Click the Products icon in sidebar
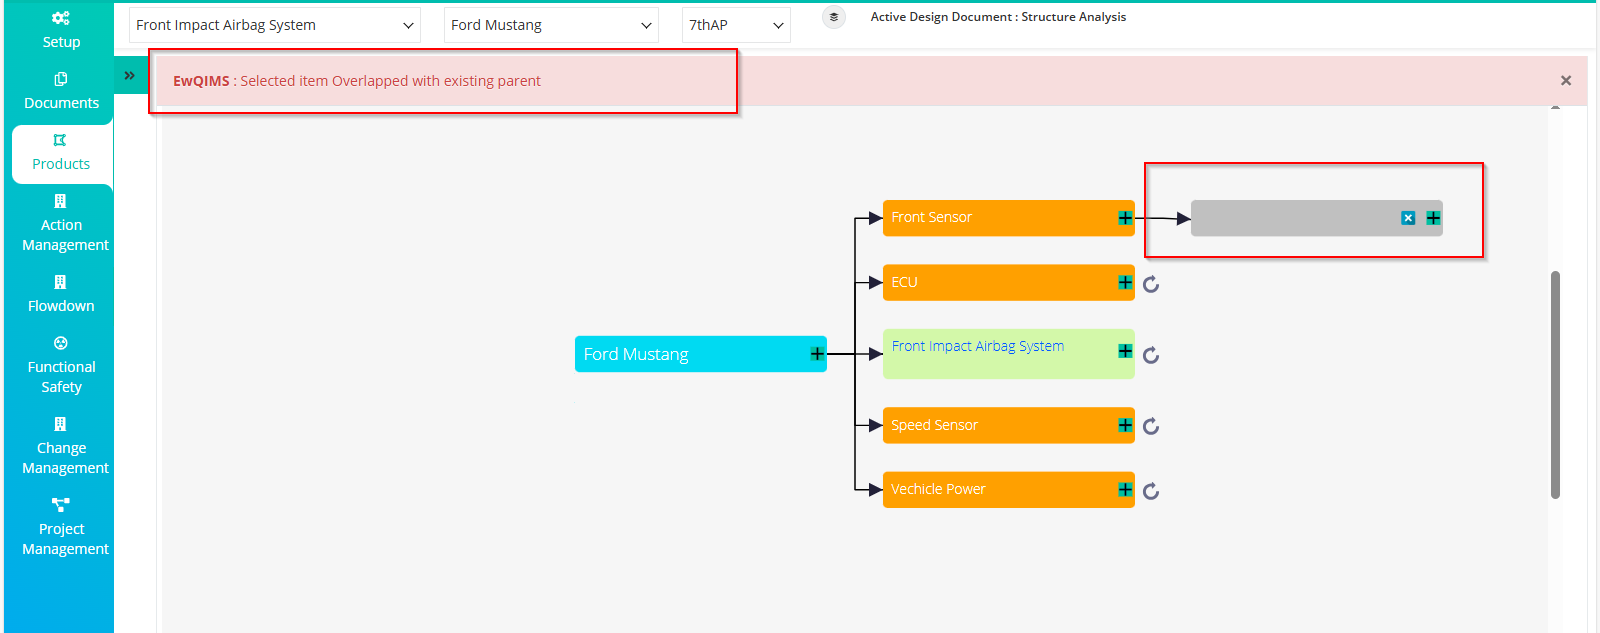 tap(60, 140)
